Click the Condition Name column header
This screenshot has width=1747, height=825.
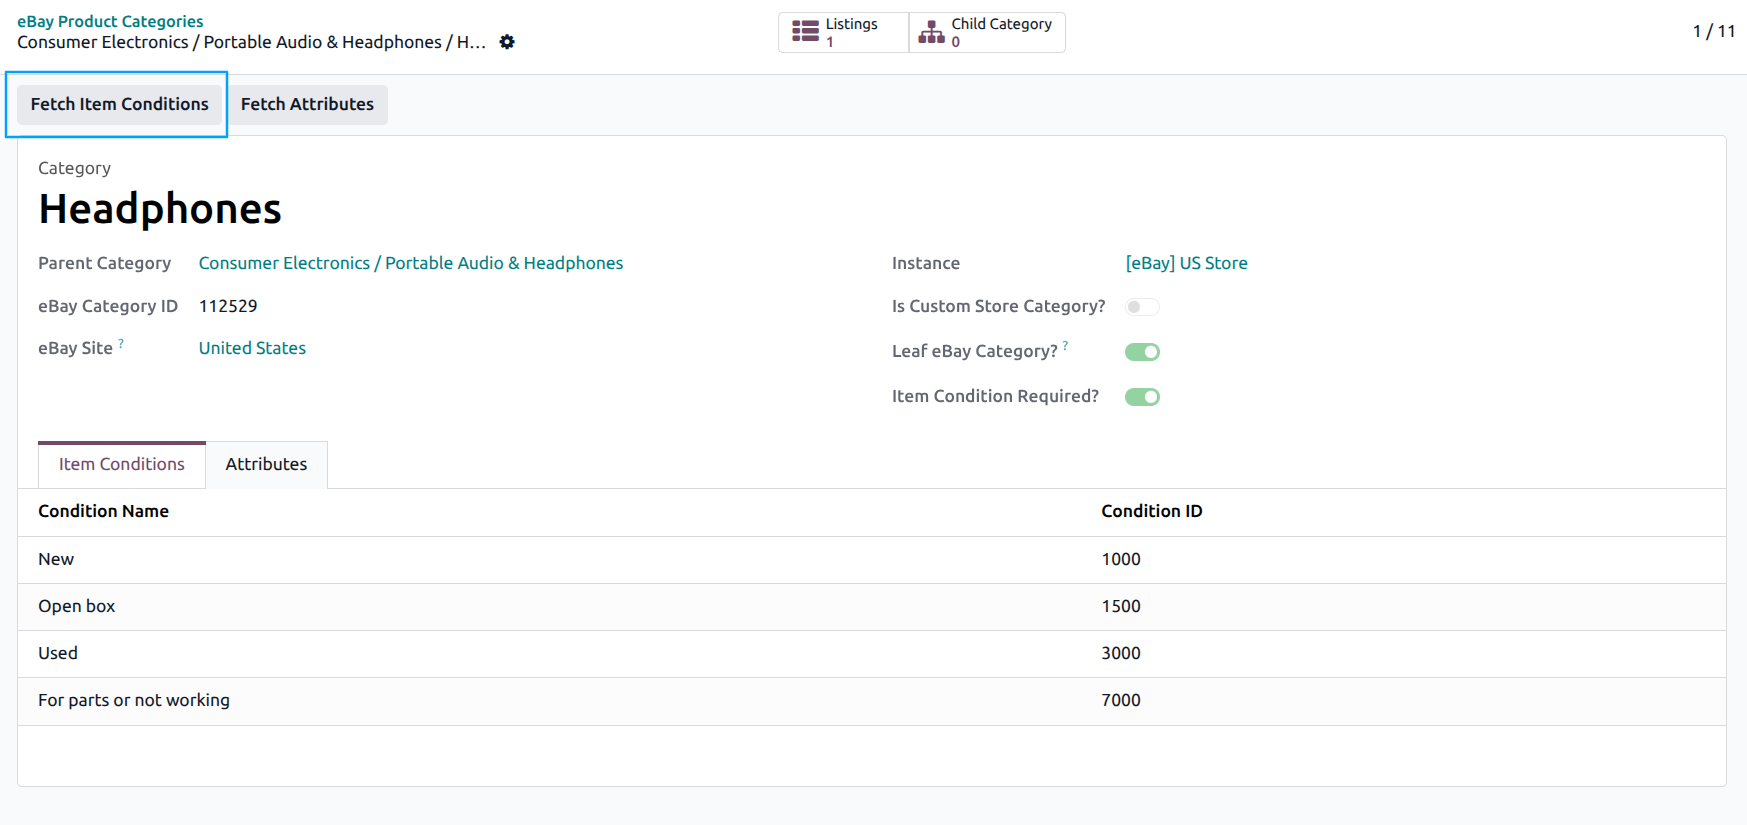104,511
